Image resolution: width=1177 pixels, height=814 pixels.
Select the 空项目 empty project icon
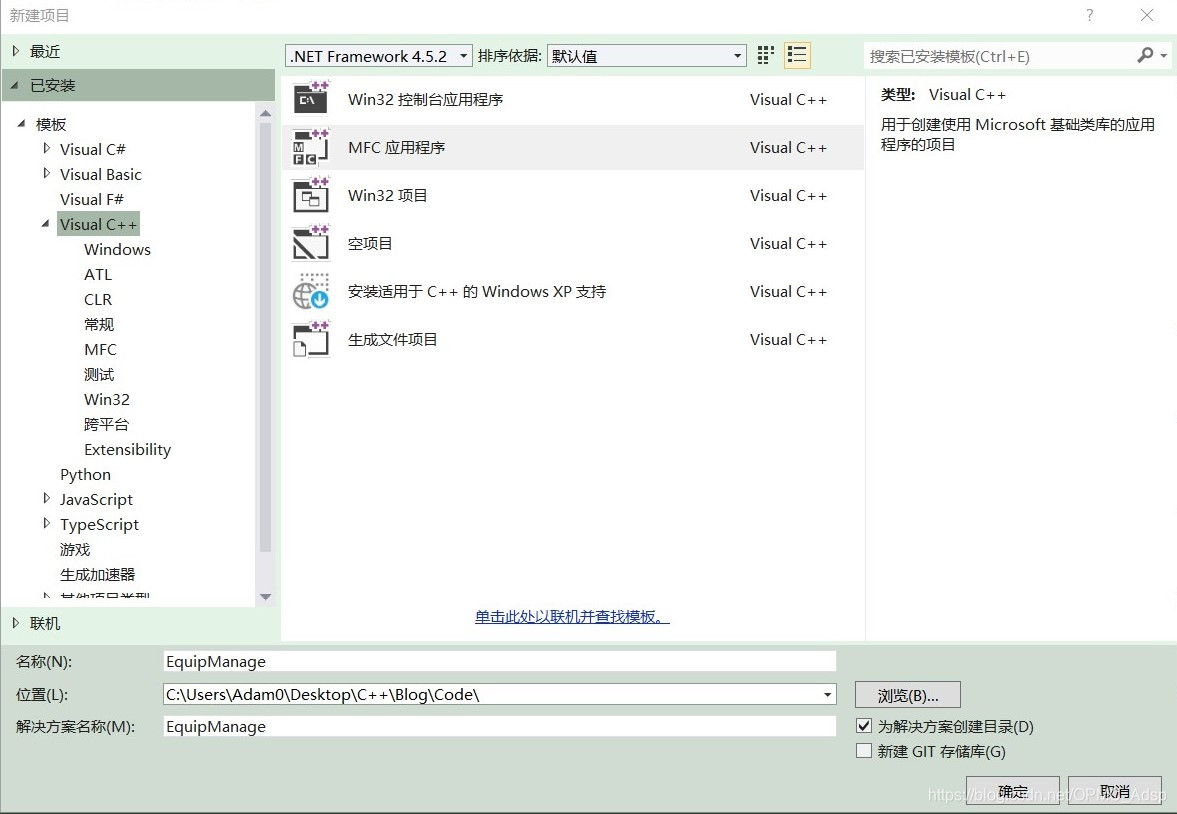[x=311, y=243]
